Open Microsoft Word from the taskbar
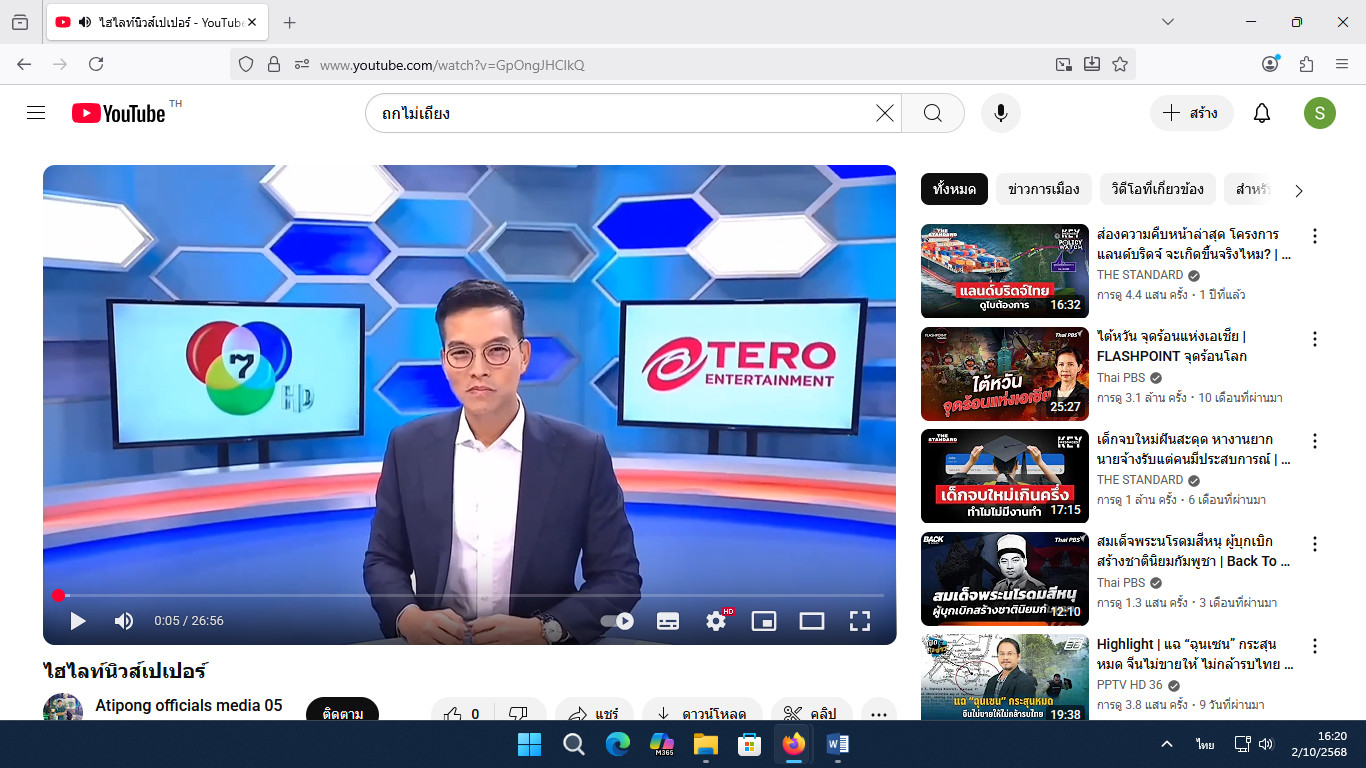Viewport: 1366px width, 768px height. tap(838, 744)
